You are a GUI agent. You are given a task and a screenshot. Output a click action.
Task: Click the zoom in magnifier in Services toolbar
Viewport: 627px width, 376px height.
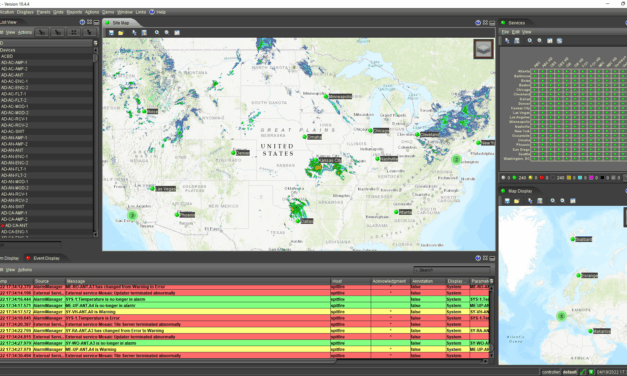point(530,41)
